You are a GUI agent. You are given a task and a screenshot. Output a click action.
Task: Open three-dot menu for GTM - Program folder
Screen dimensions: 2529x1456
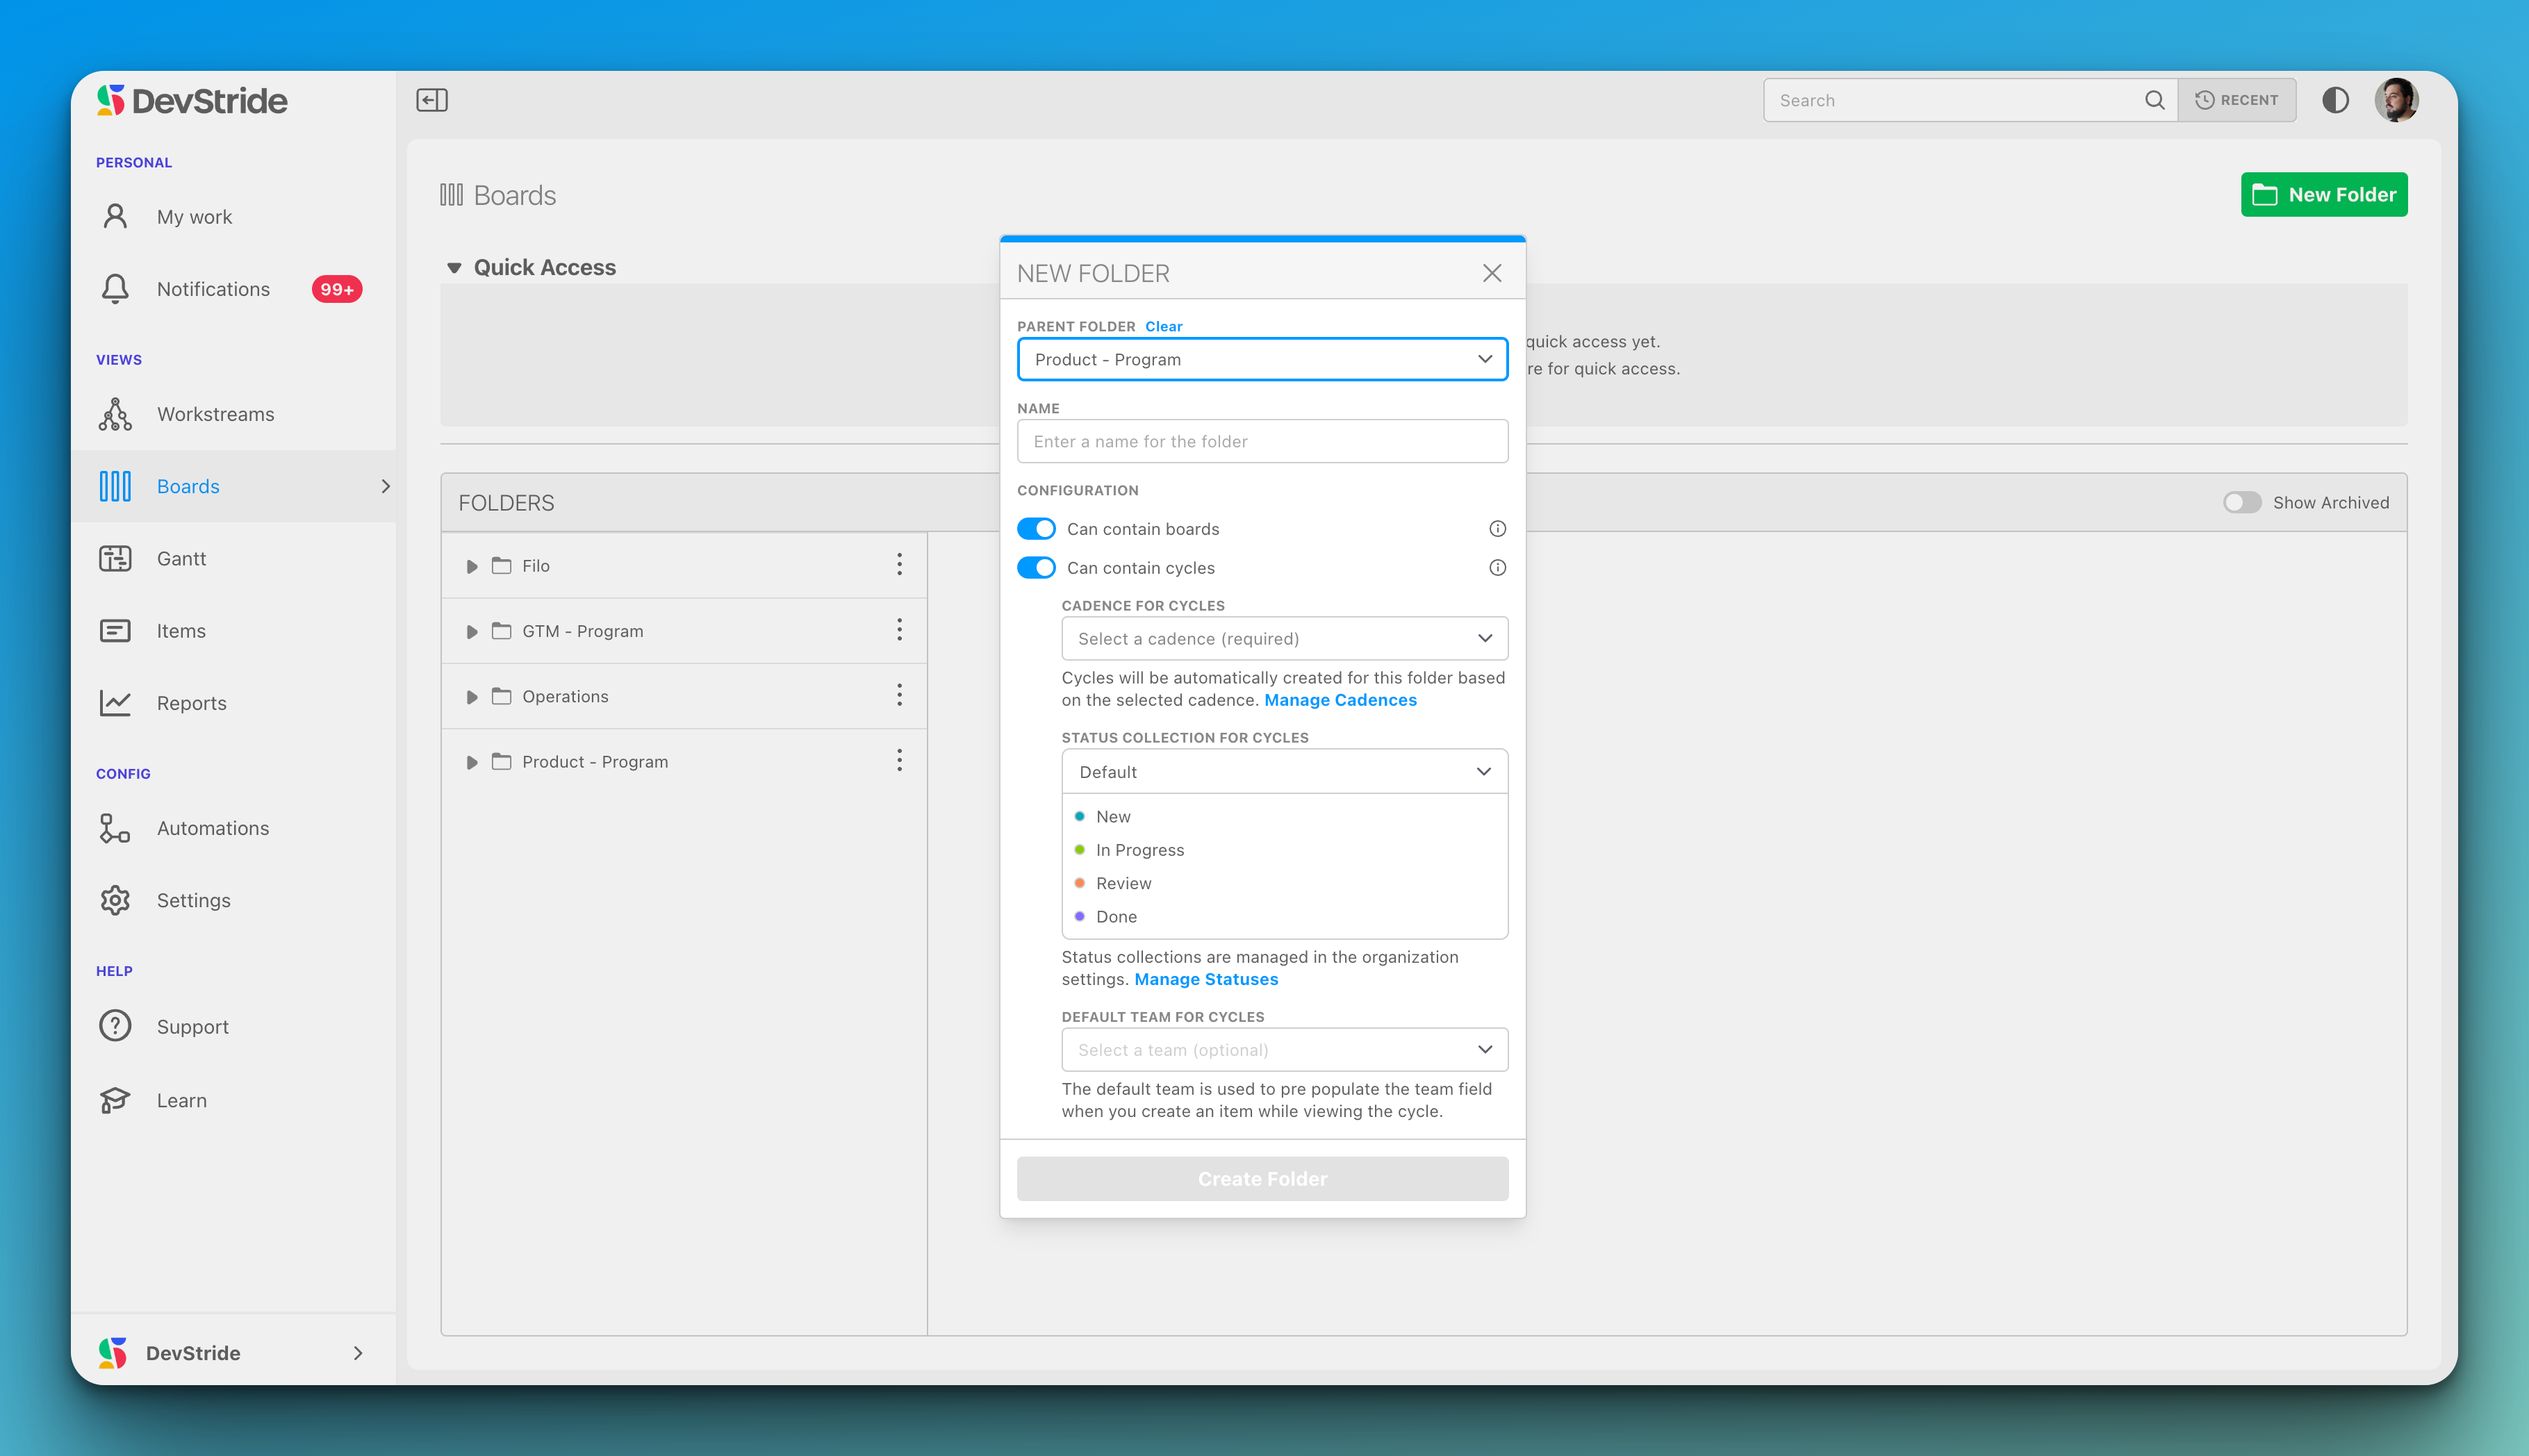point(899,630)
